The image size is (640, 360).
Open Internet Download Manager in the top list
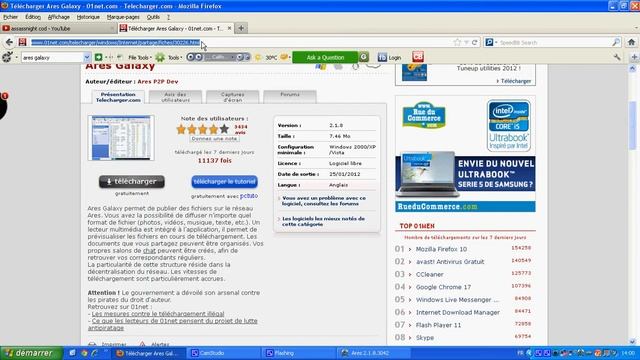click(458, 312)
